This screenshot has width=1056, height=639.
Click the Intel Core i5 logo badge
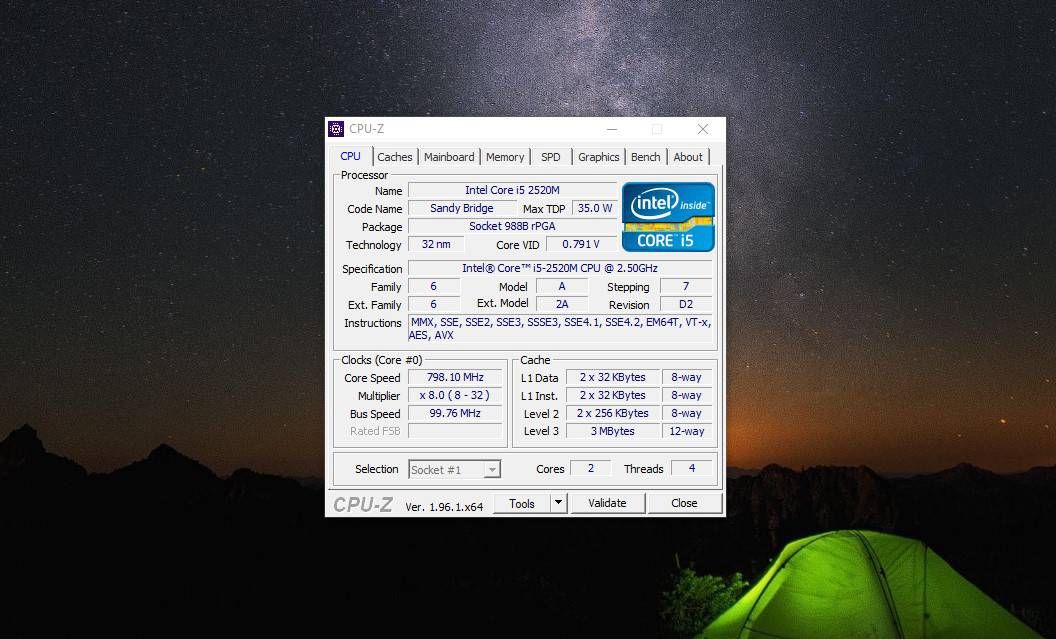click(668, 217)
